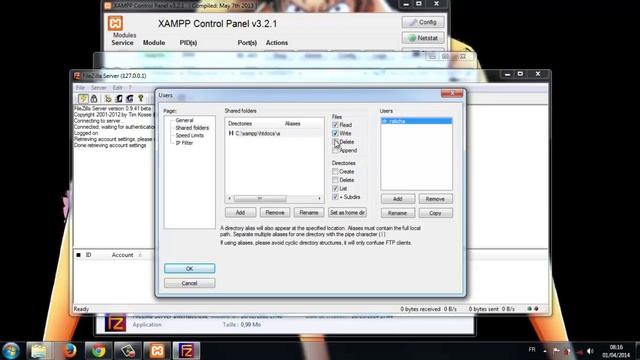Click Remove under the Users list
Viewport: 640px width, 360px height.
tap(435, 199)
